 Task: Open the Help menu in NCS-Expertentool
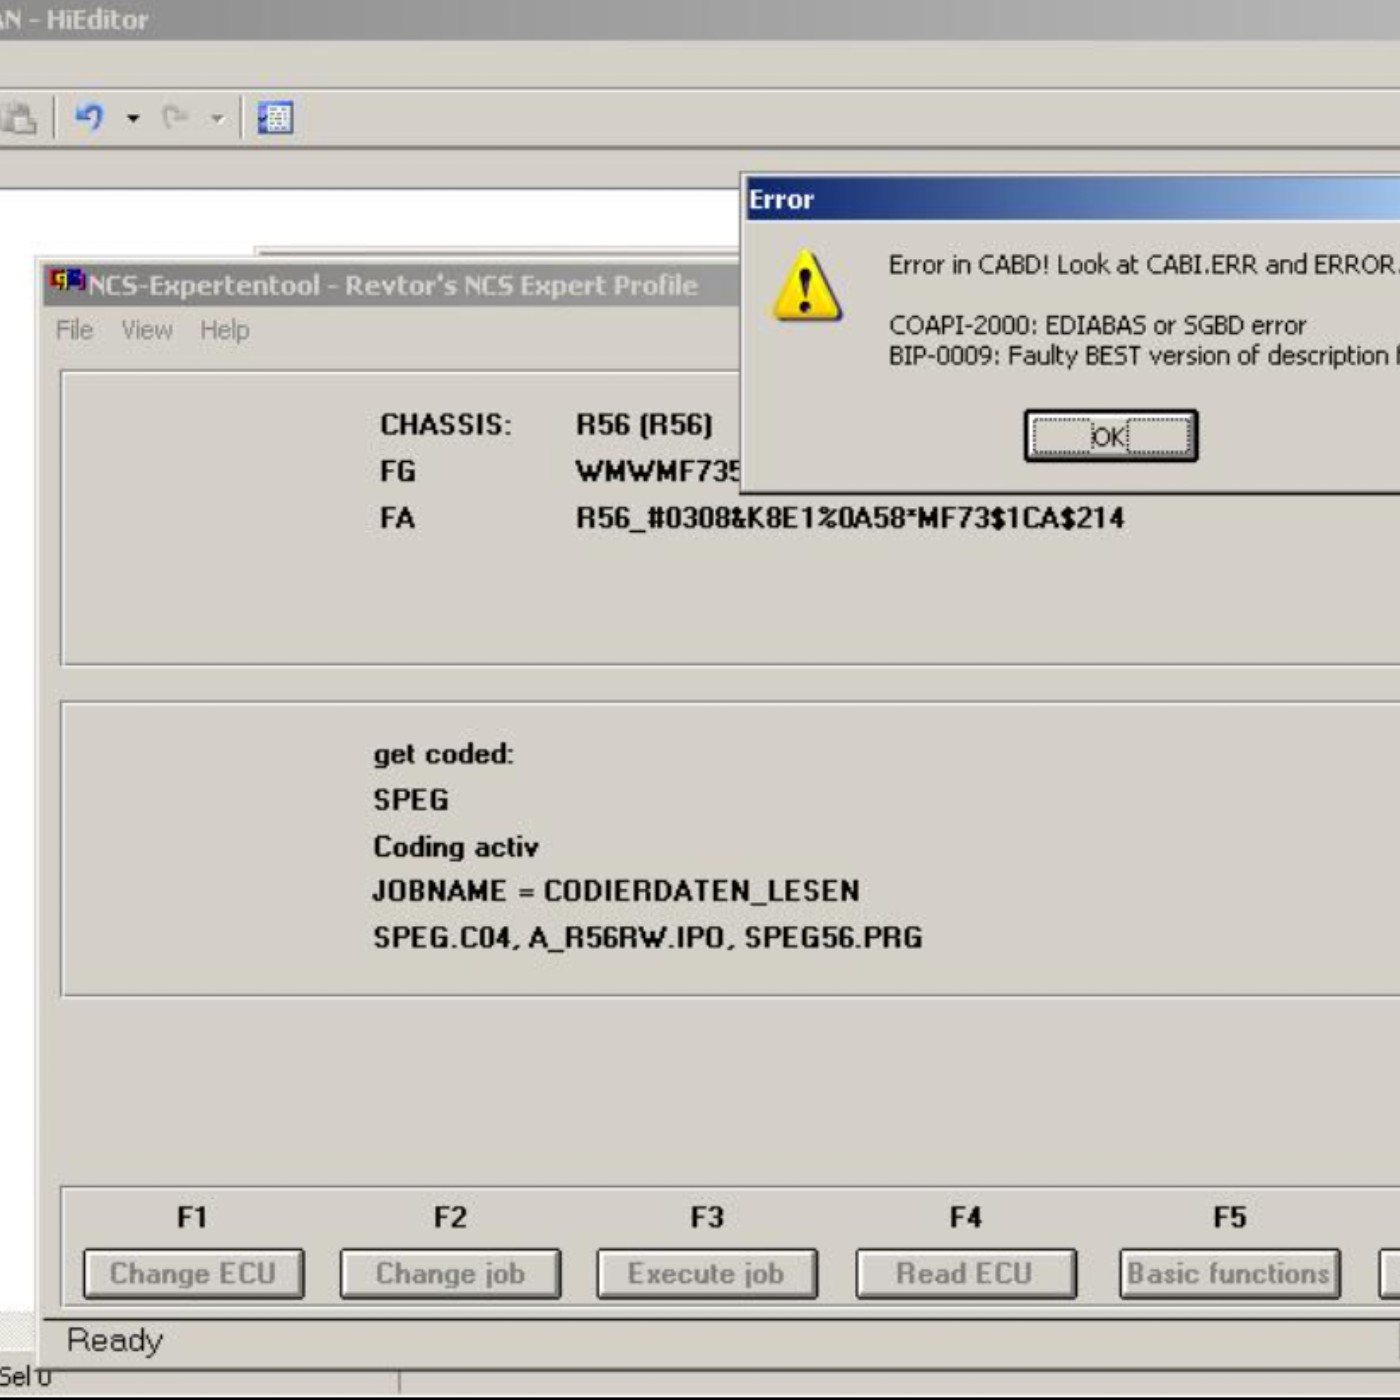click(224, 330)
